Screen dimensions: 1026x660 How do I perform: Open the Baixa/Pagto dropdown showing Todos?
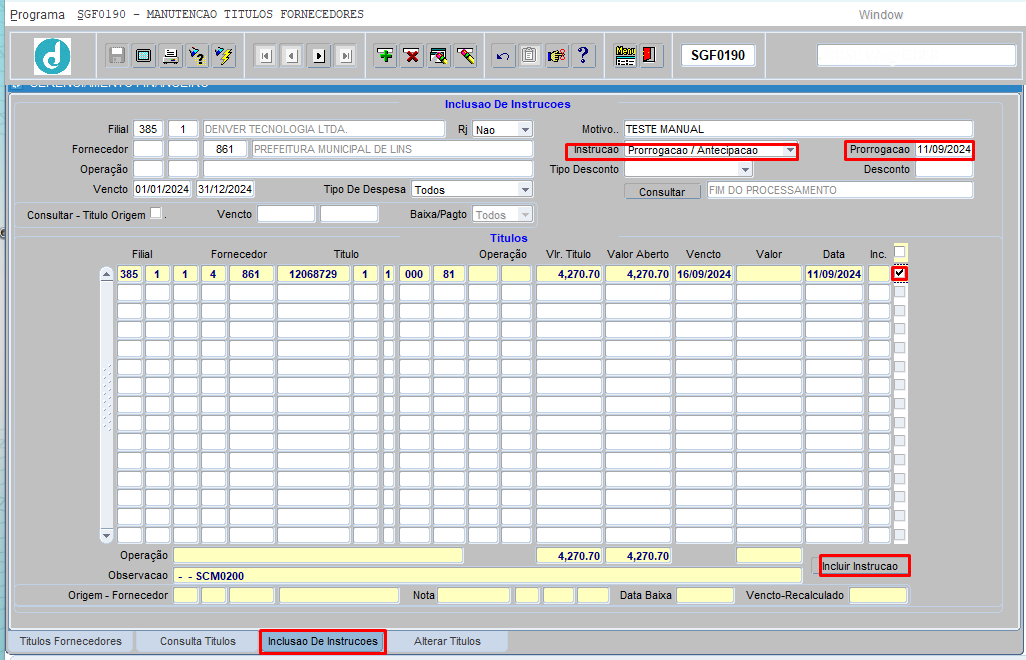pyautogui.click(x=525, y=215)
